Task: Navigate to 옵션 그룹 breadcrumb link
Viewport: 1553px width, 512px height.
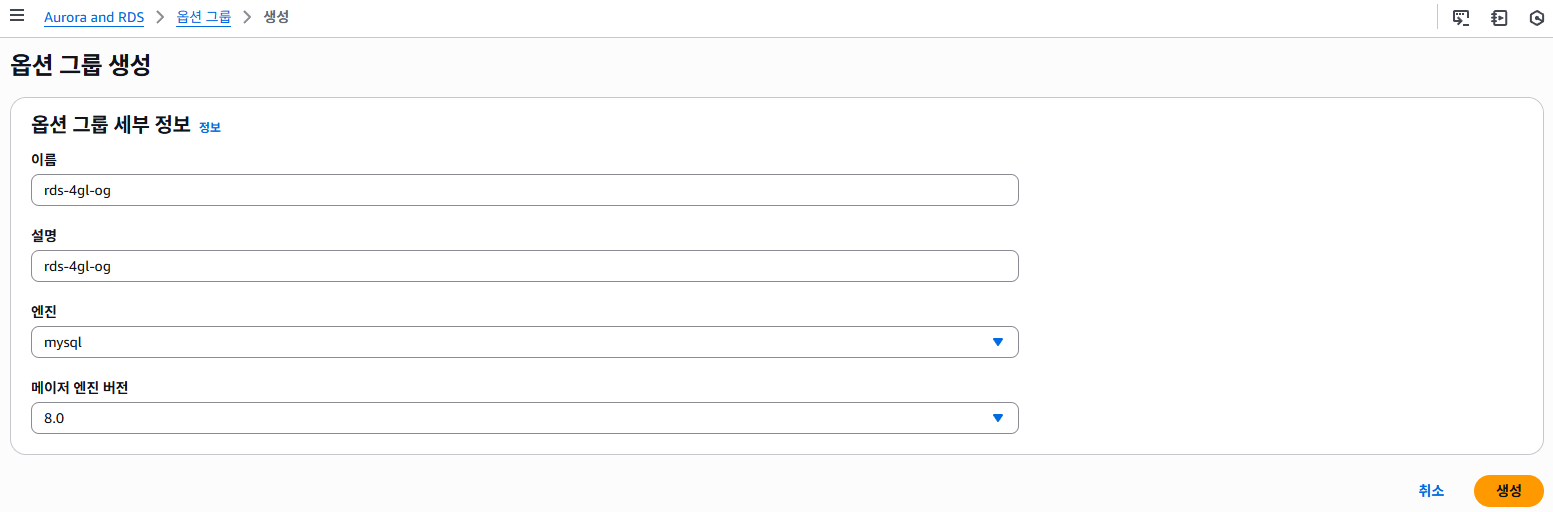Action: pyautogui.click(x=203, y=18)
